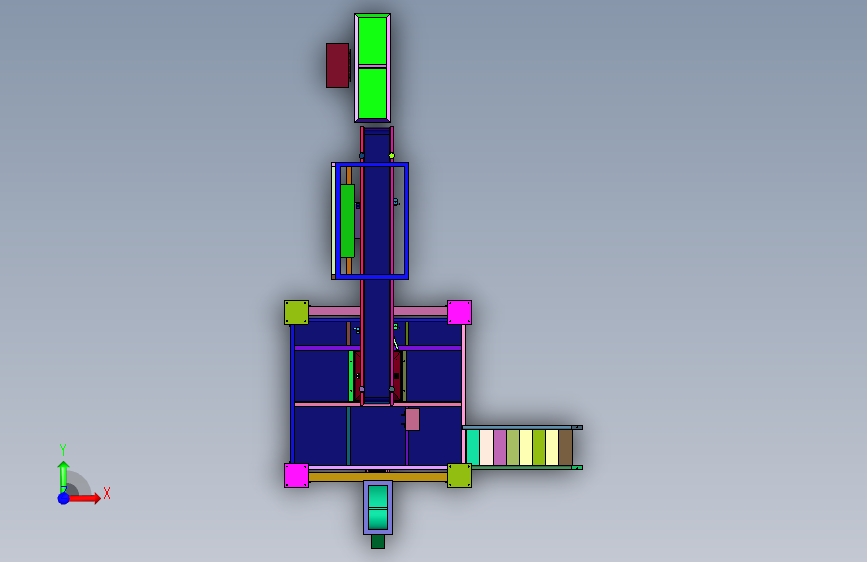Select the long navy conveyor belt in the center
The height and width of the screenshot is (562, 867).
[377, 266]
